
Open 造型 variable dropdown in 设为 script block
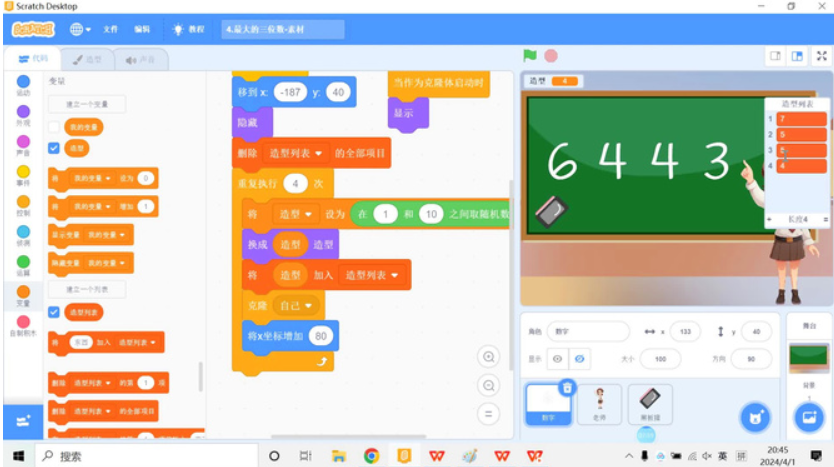[x=295, y=214]
